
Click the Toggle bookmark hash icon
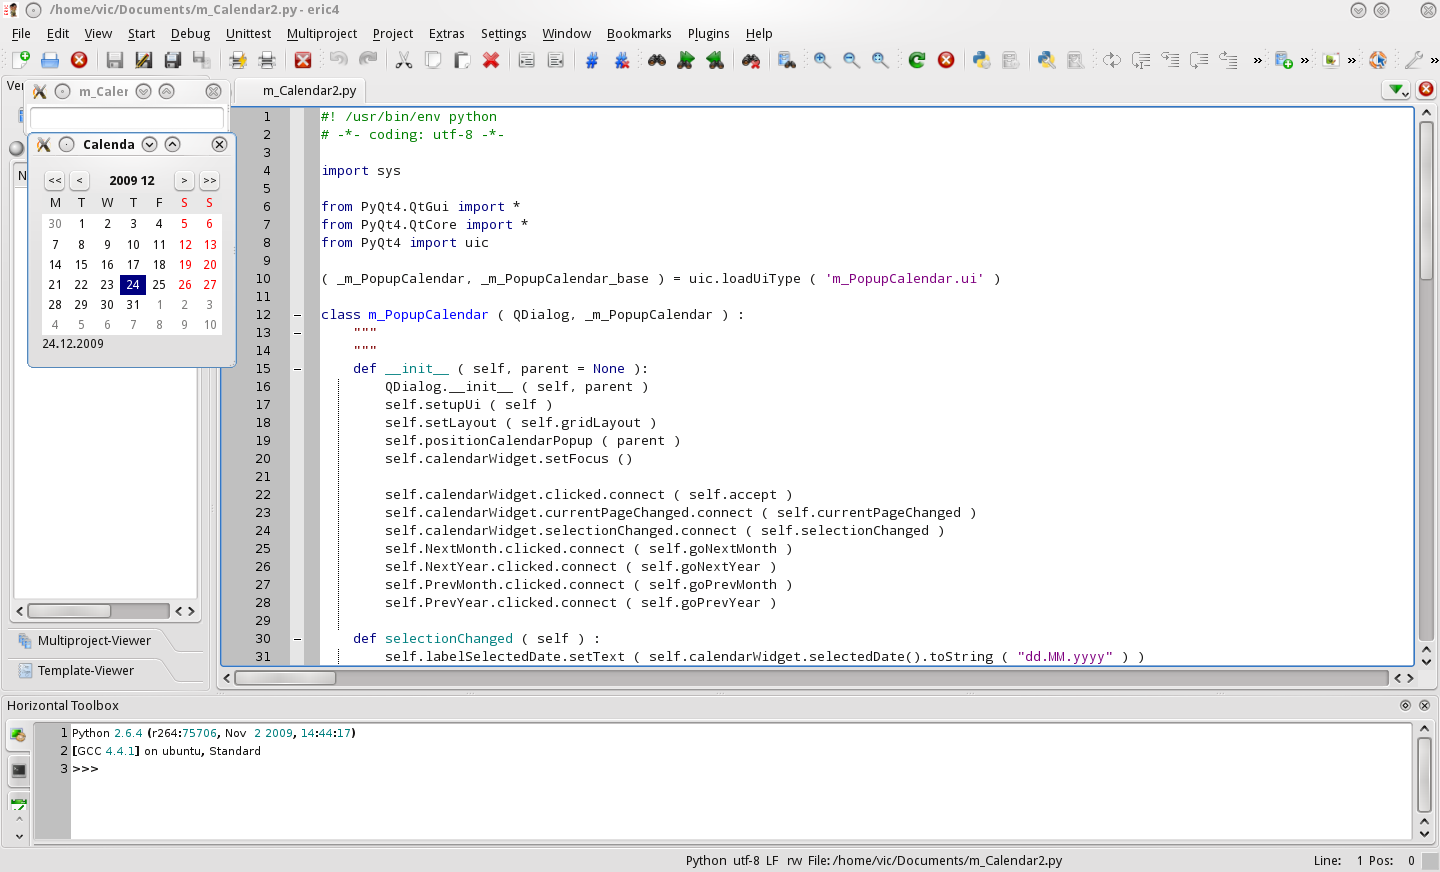click(592, 60)
